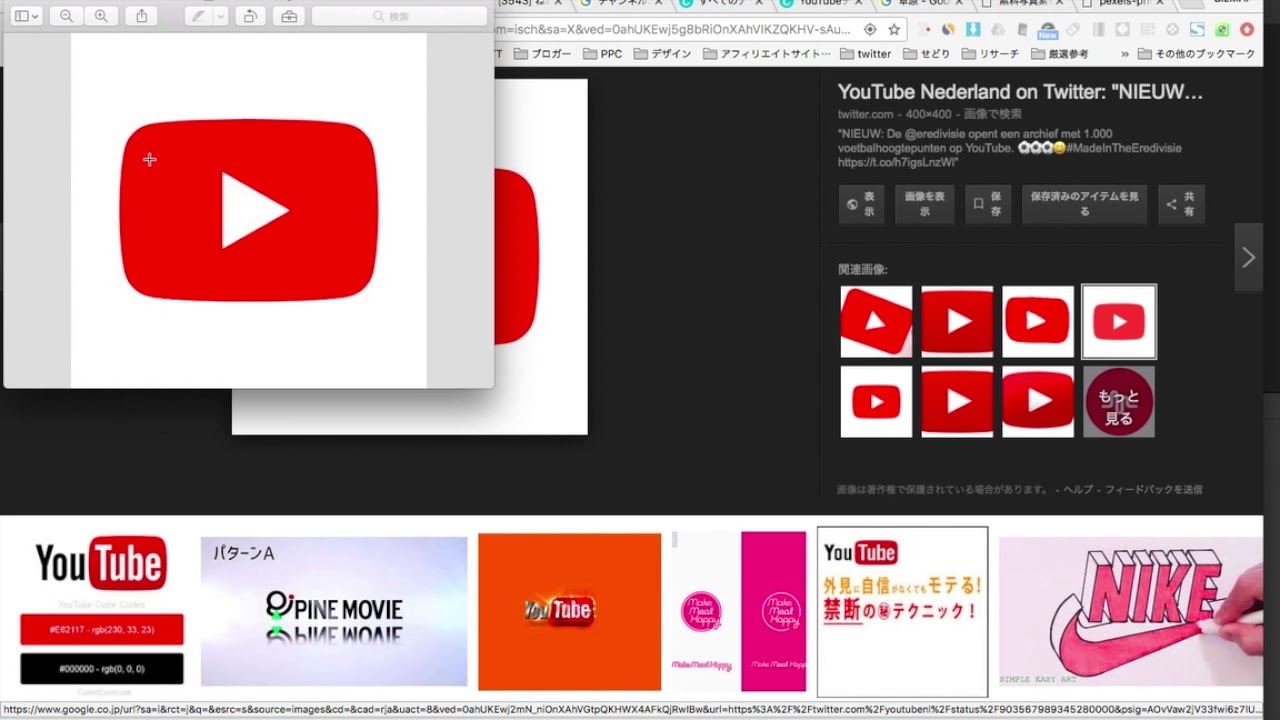Click the 画像を表示 button
1280x720 pixels.
click(924, 204)
